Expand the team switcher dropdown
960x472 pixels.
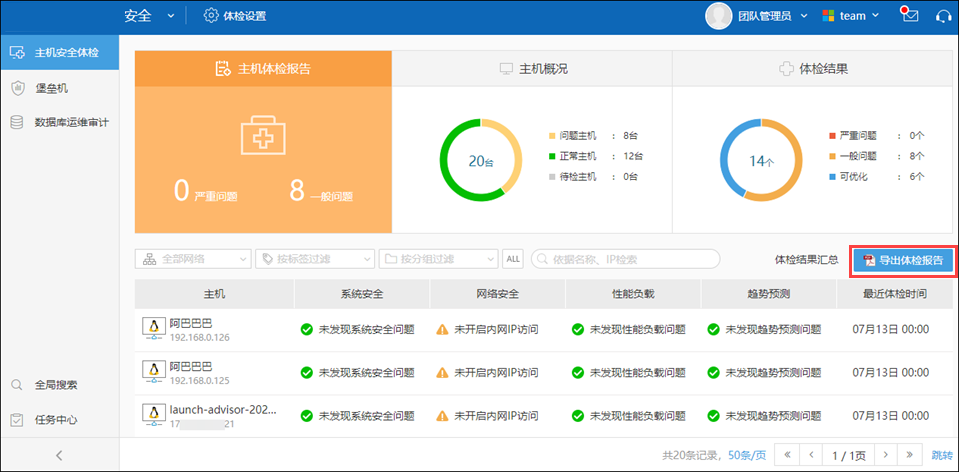pos(850,16)
